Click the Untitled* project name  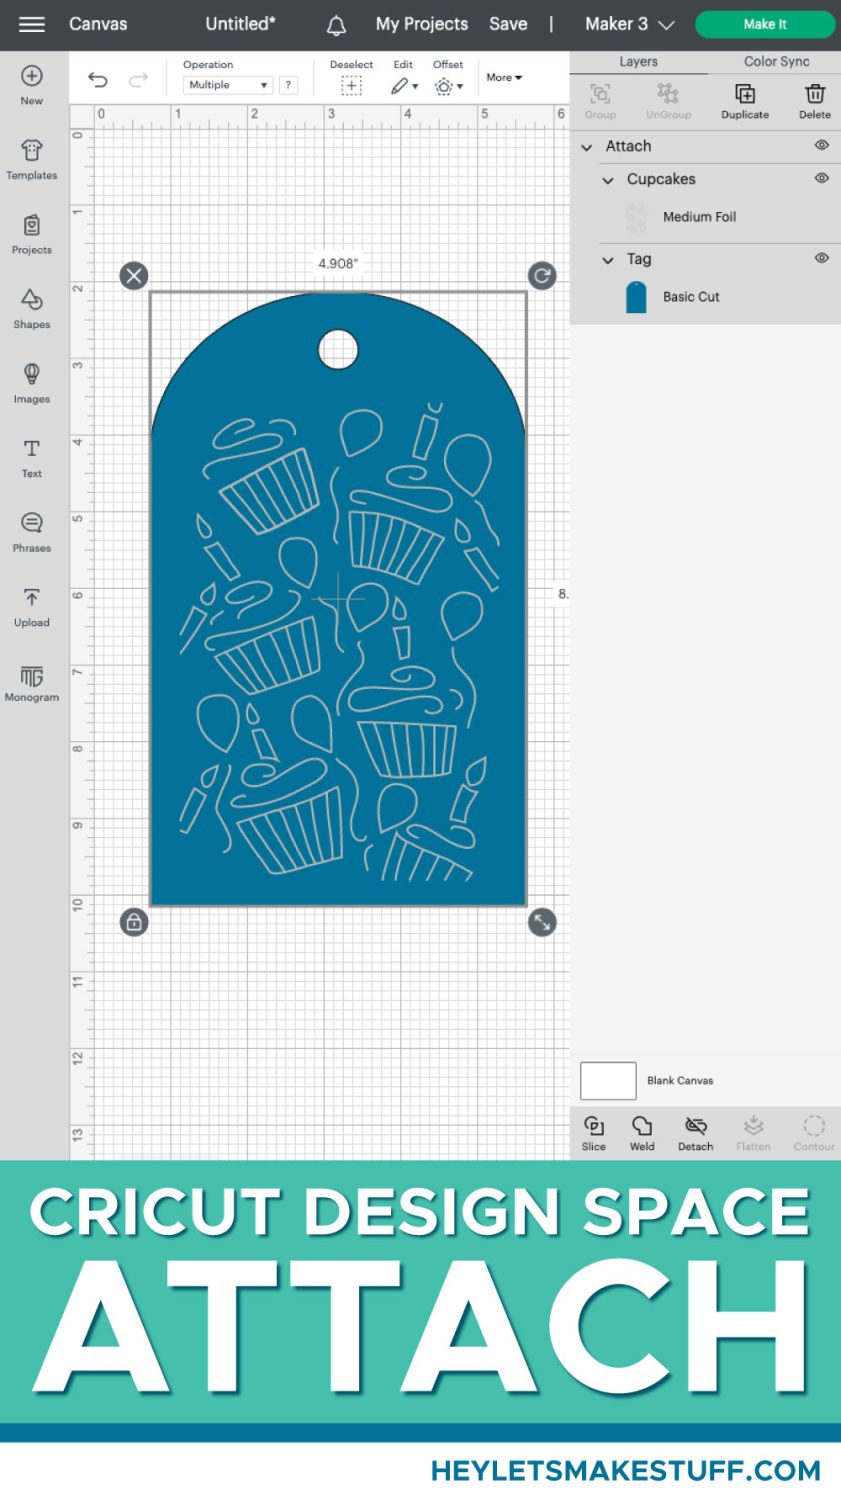(x=240, y=24)
